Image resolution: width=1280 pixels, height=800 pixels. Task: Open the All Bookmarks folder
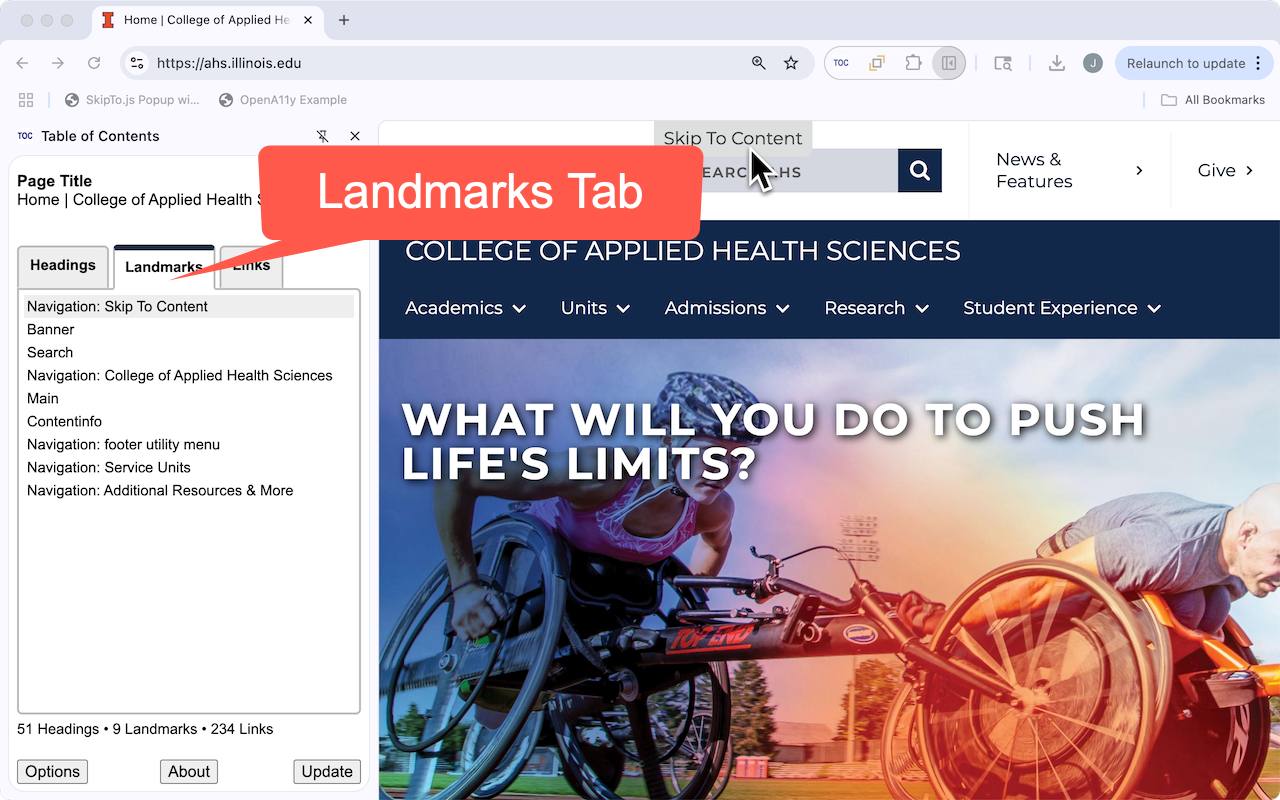(x=1213, y=100)
